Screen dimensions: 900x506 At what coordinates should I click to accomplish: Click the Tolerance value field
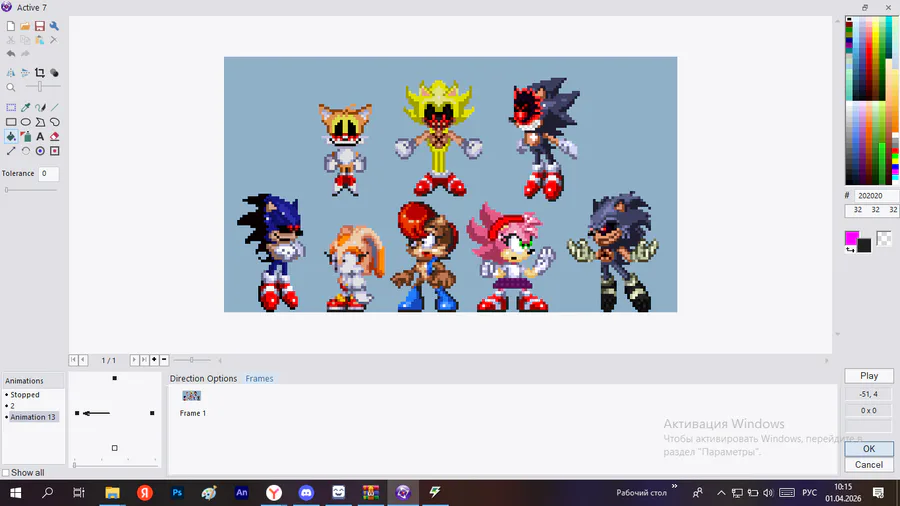(x=49, y=173)
